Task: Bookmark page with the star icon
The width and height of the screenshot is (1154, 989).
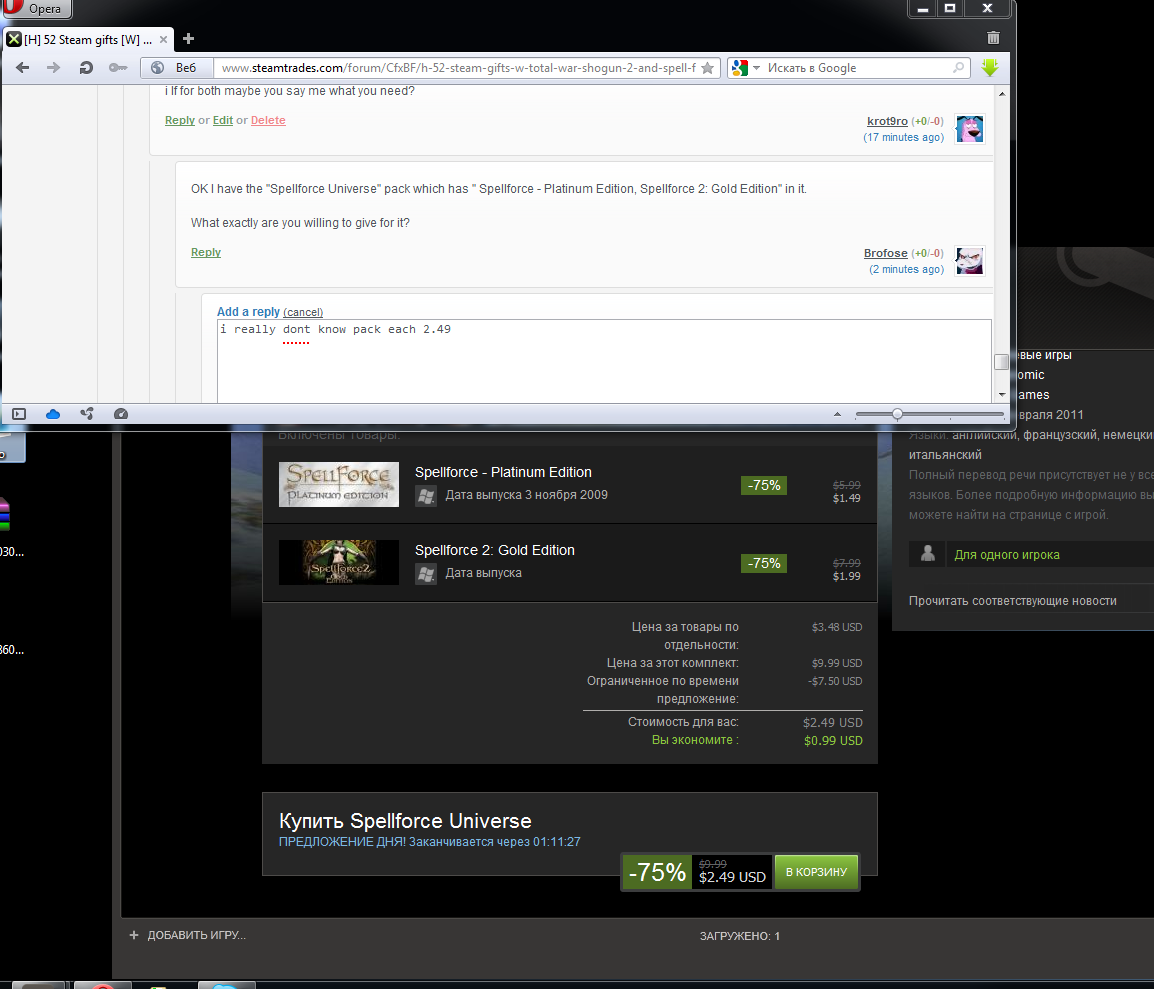Action: (707, 68)
